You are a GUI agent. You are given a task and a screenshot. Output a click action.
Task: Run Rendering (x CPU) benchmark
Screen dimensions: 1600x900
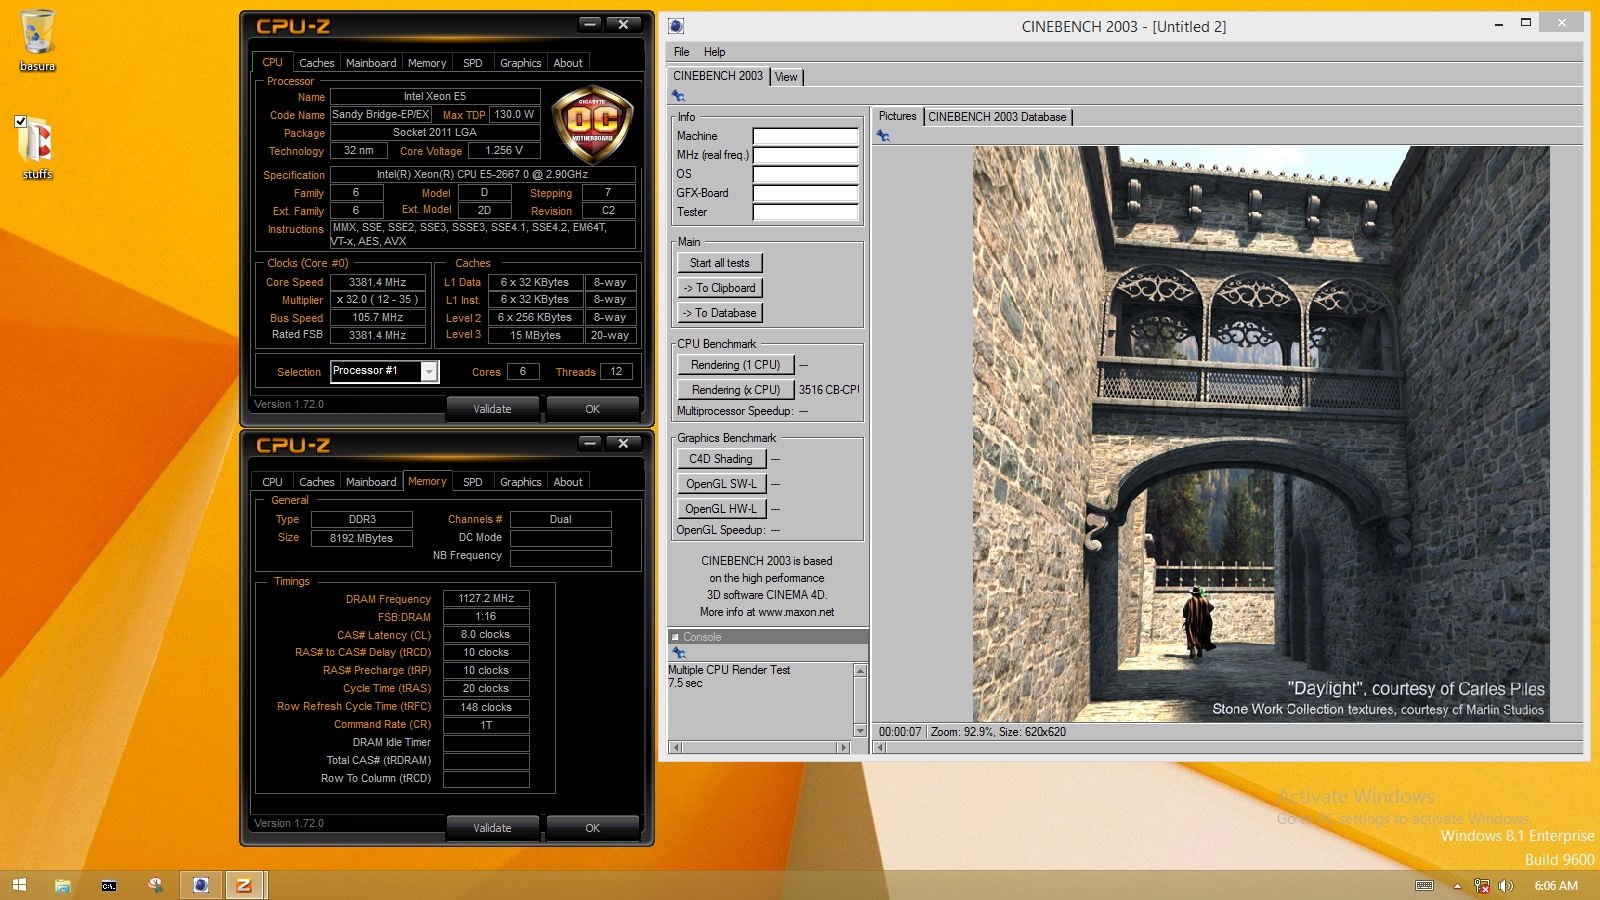[735, 390]
